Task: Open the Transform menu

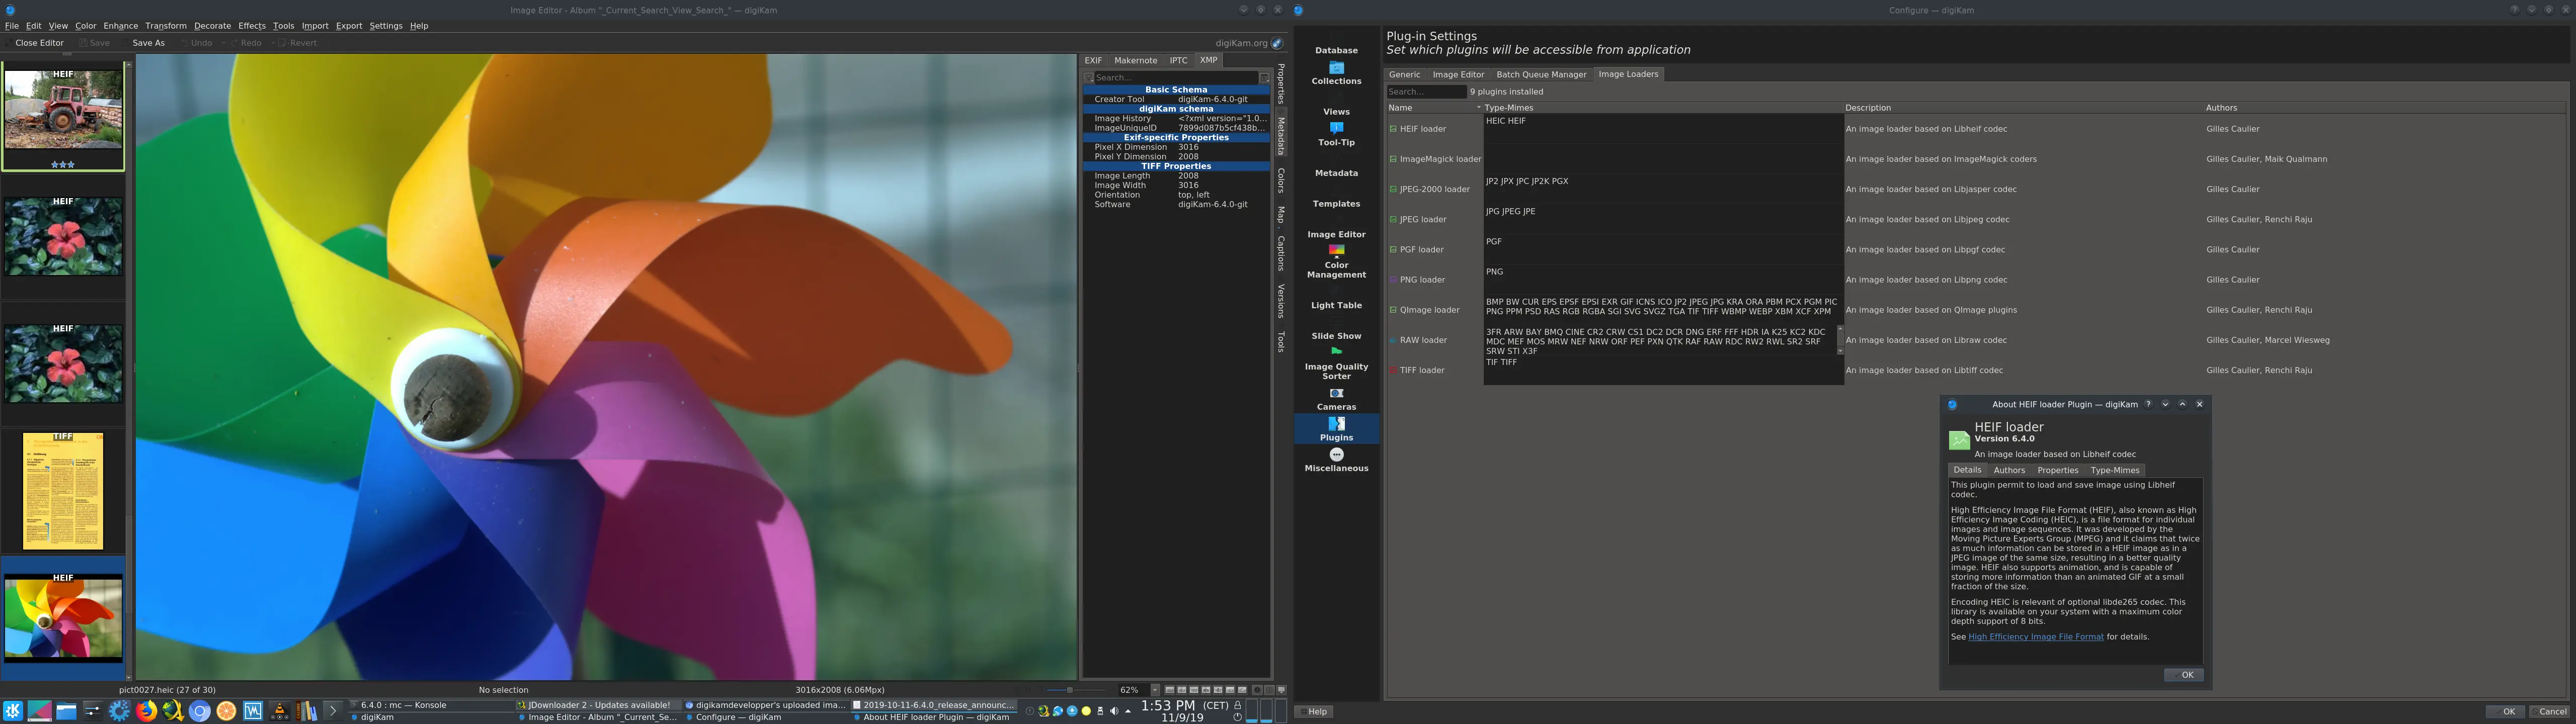Action: click(165, 25)
